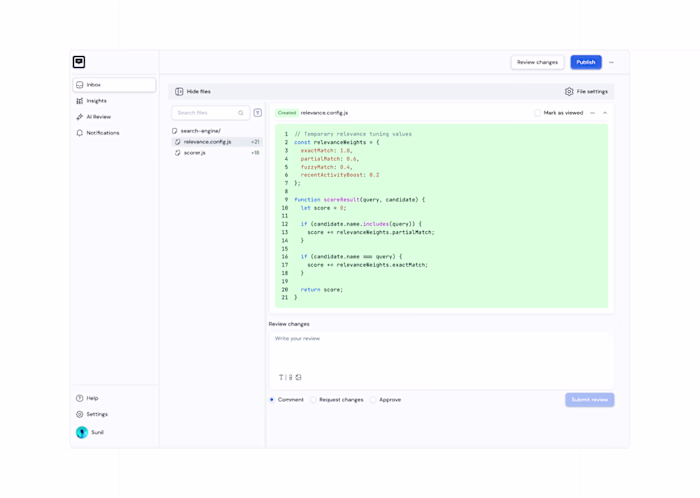
Task: Click the AI Review sparkle icon
Action: coord(79,117)
